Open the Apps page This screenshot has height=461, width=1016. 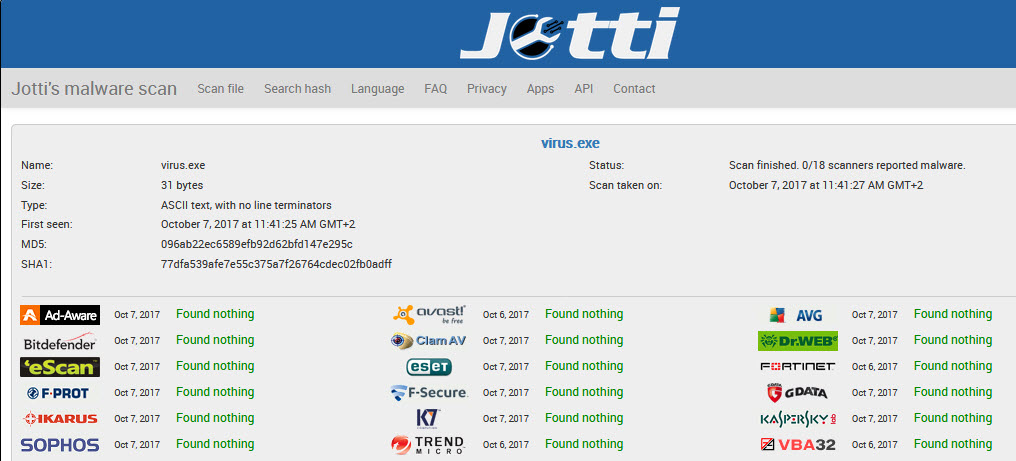(x=540, y=89)
